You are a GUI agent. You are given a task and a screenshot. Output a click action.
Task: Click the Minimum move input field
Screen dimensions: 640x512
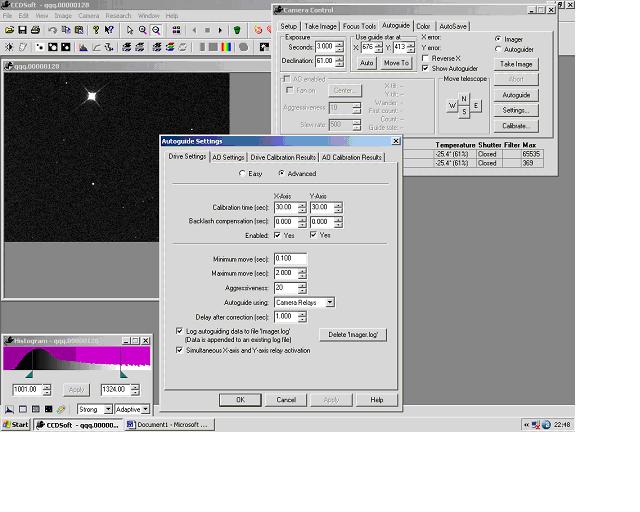(290, 258)
